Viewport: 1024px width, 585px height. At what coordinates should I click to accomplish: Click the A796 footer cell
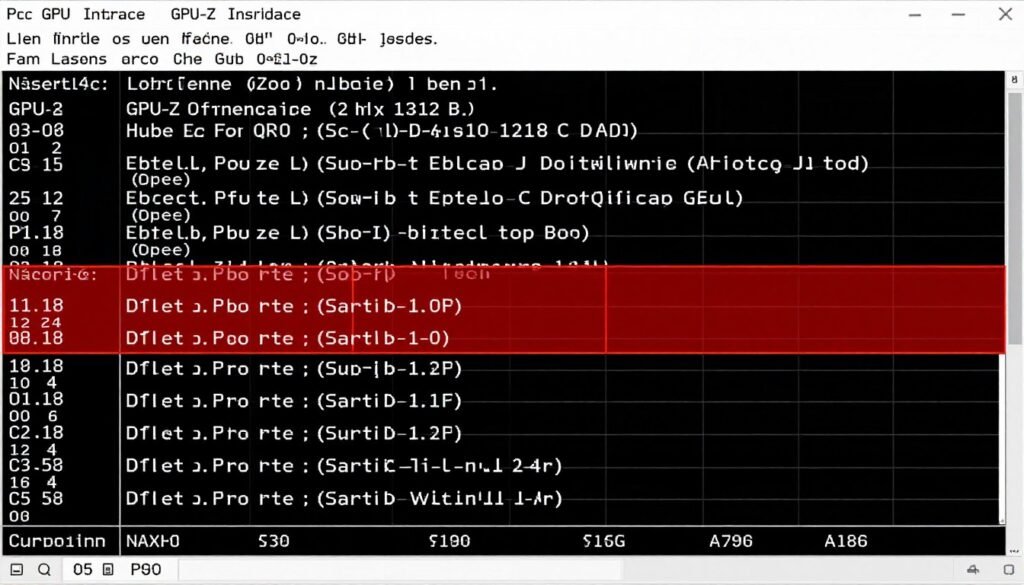coord(731,541)
